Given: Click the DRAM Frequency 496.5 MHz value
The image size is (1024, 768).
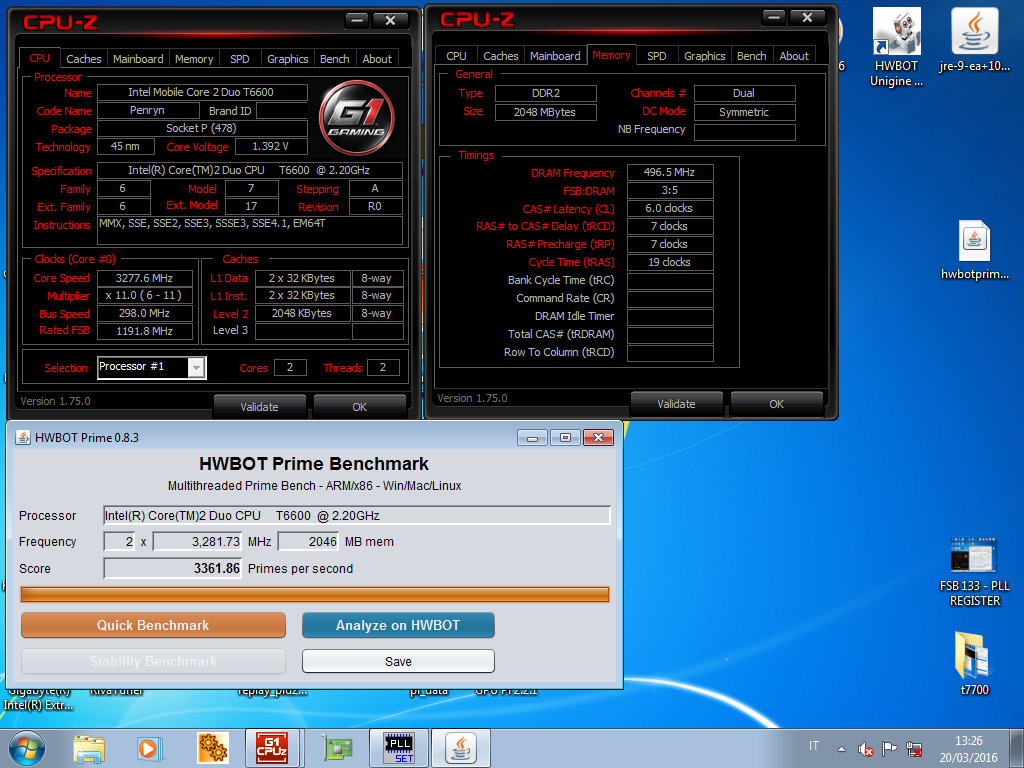Looking at the screenshot, I should tap(669, 172).
